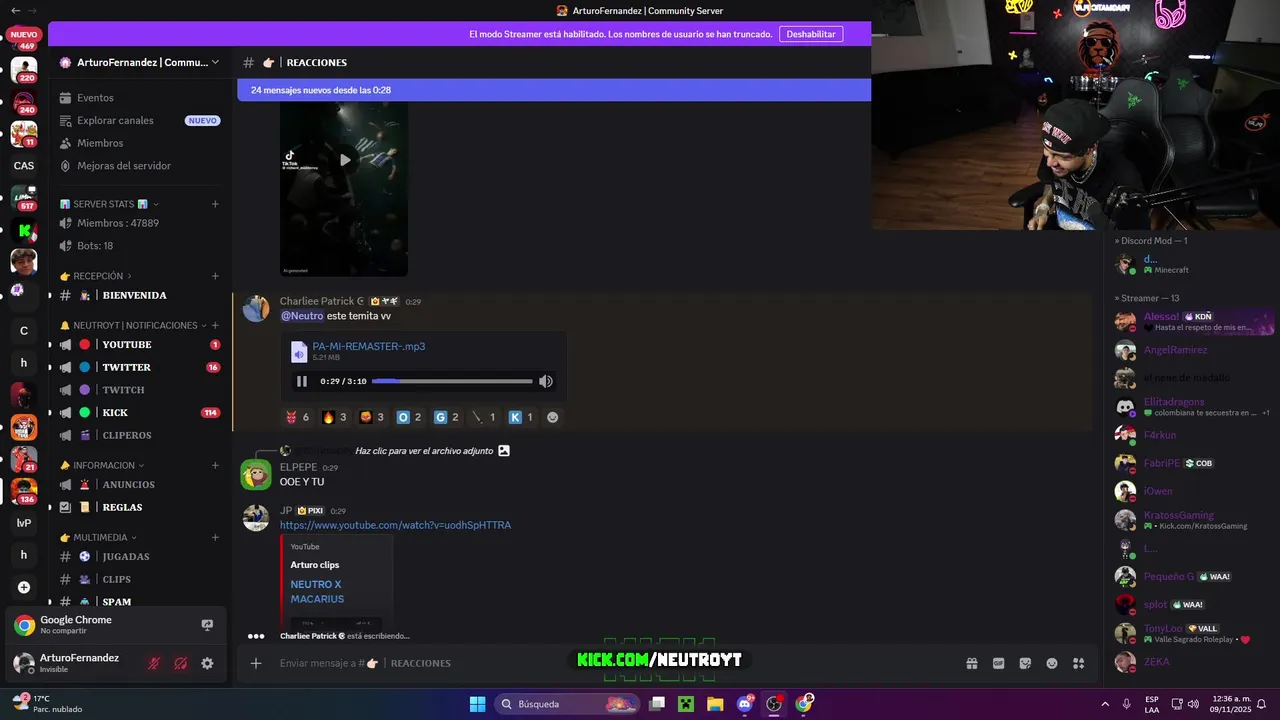
Task: Open the add reaction smiley picker
Action: 553,417
